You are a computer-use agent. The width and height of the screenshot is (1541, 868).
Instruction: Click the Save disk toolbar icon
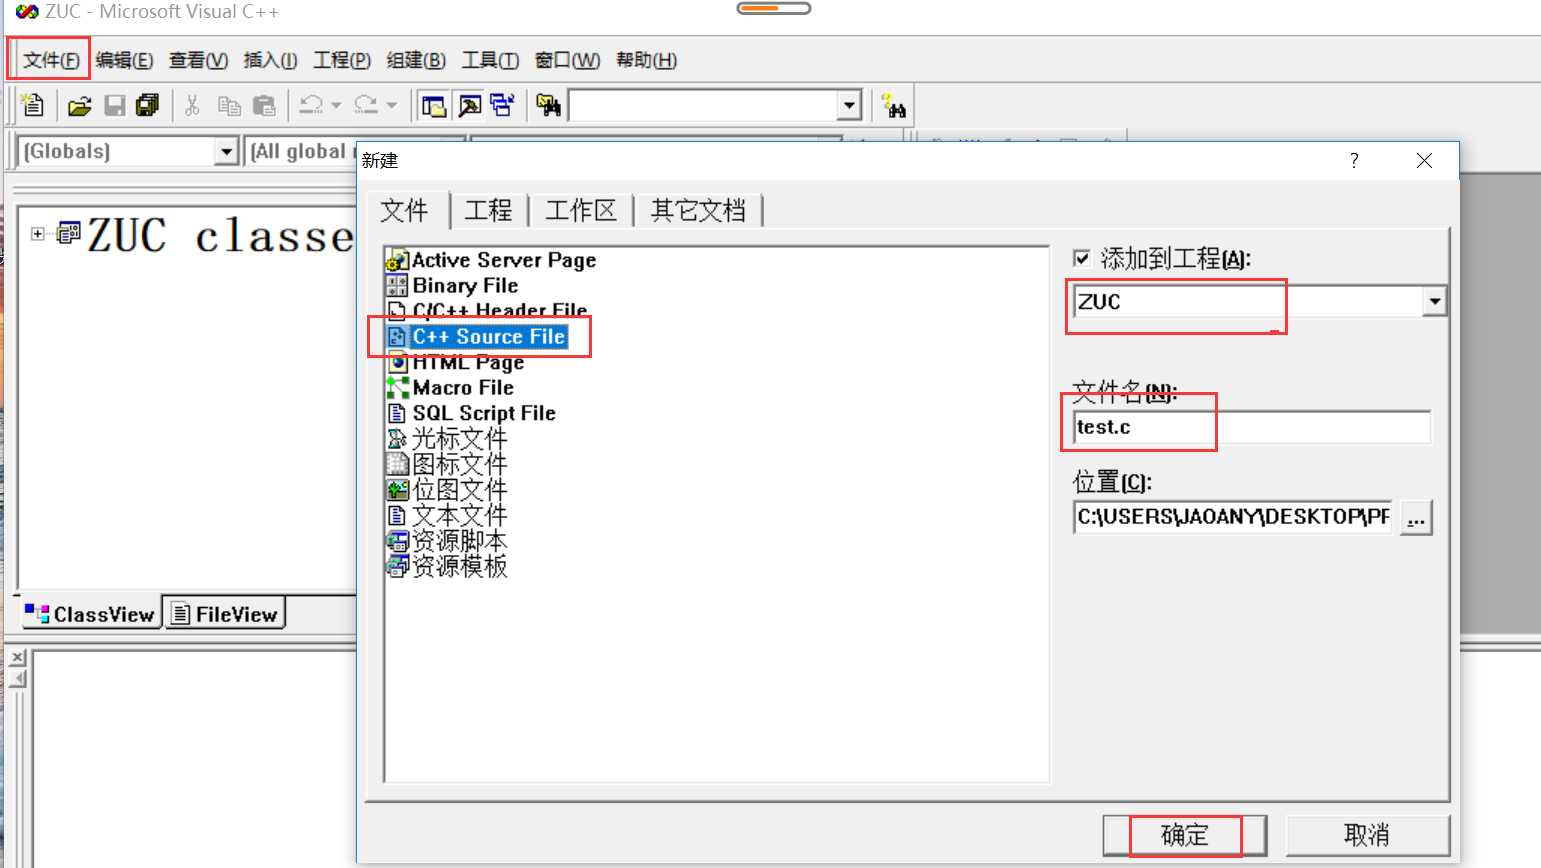click(115, 106)
